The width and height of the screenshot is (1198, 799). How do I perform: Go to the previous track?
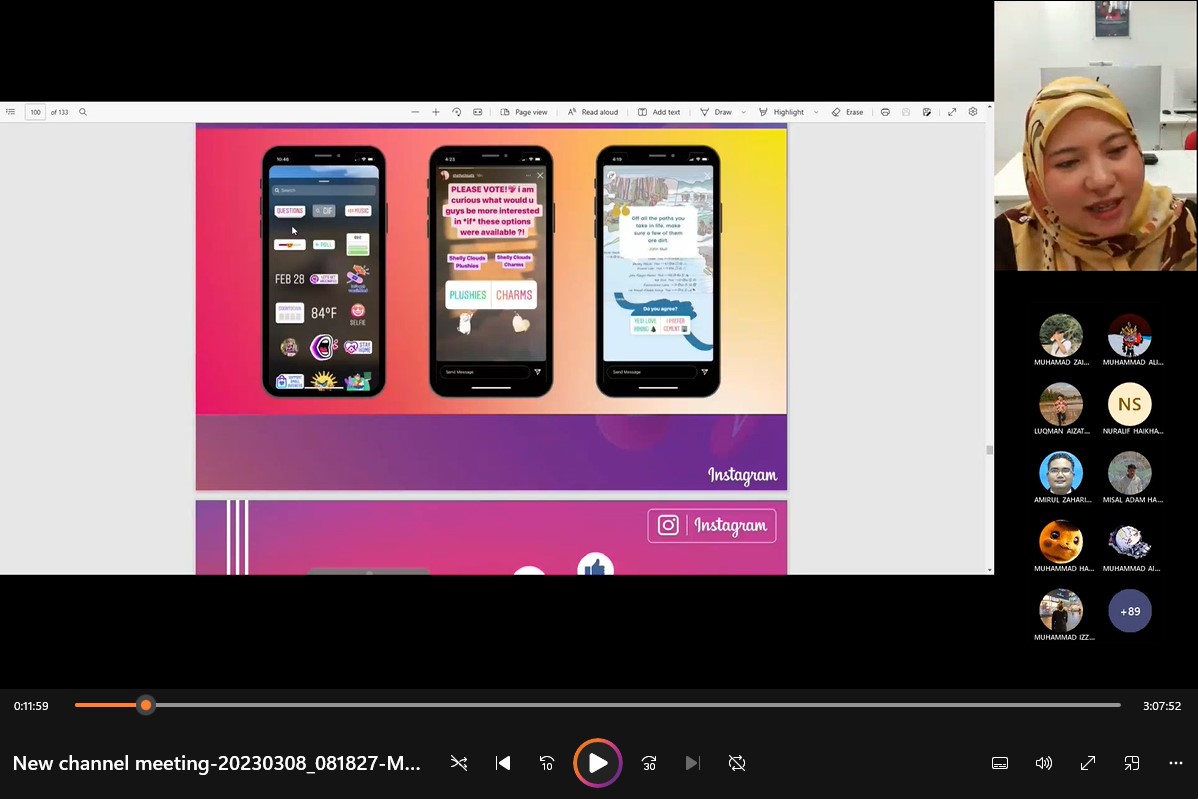pyautogui.click(x=503, y=763)
